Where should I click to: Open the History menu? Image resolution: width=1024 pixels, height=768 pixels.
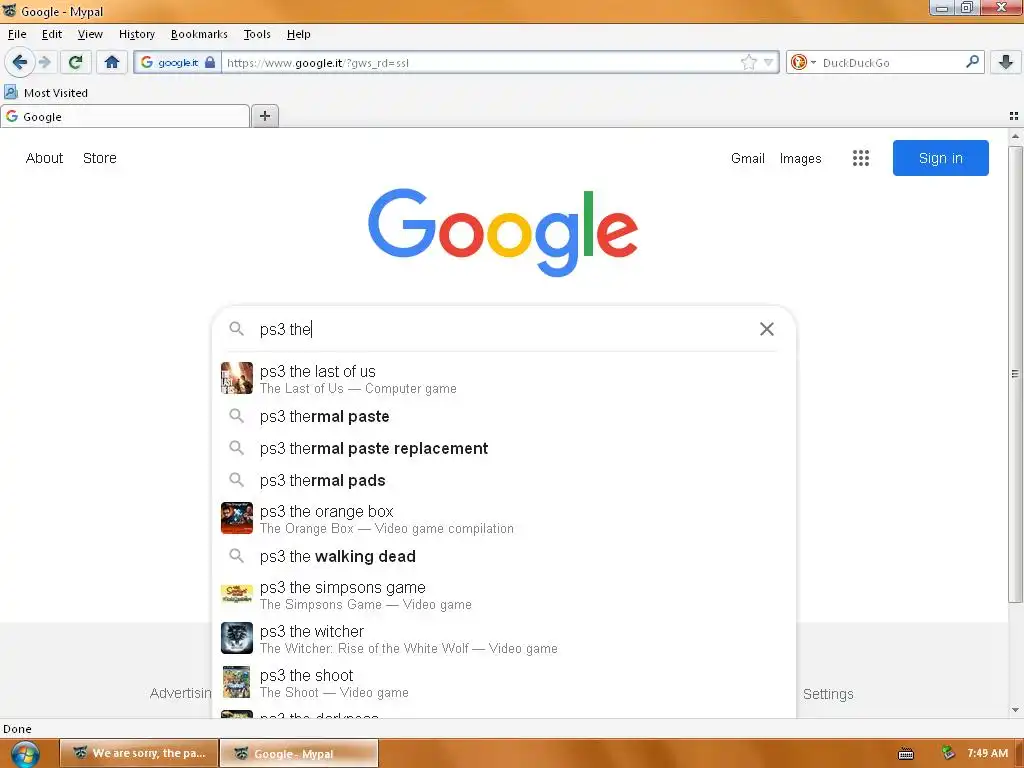coord(136,34)
